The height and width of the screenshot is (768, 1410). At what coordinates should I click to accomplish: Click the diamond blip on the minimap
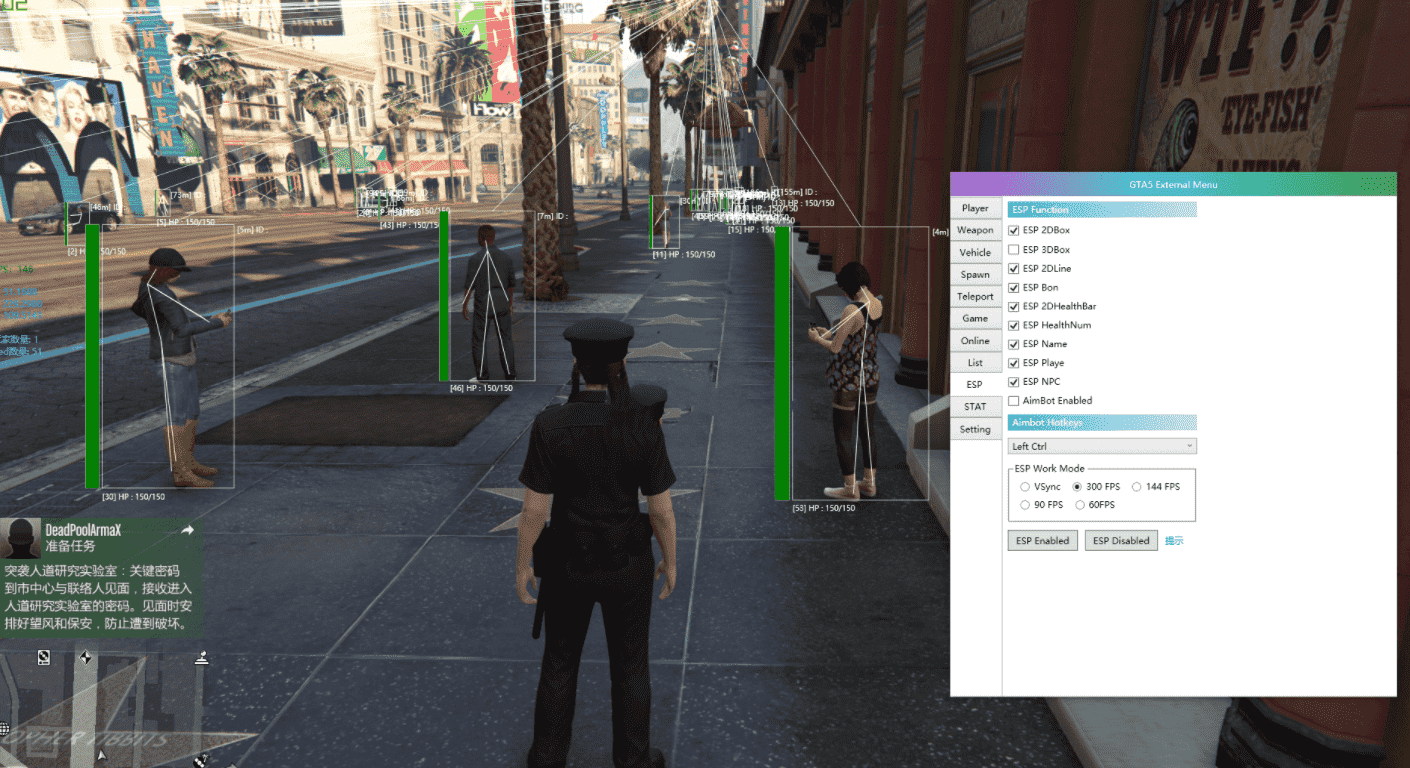coord(86,657)
